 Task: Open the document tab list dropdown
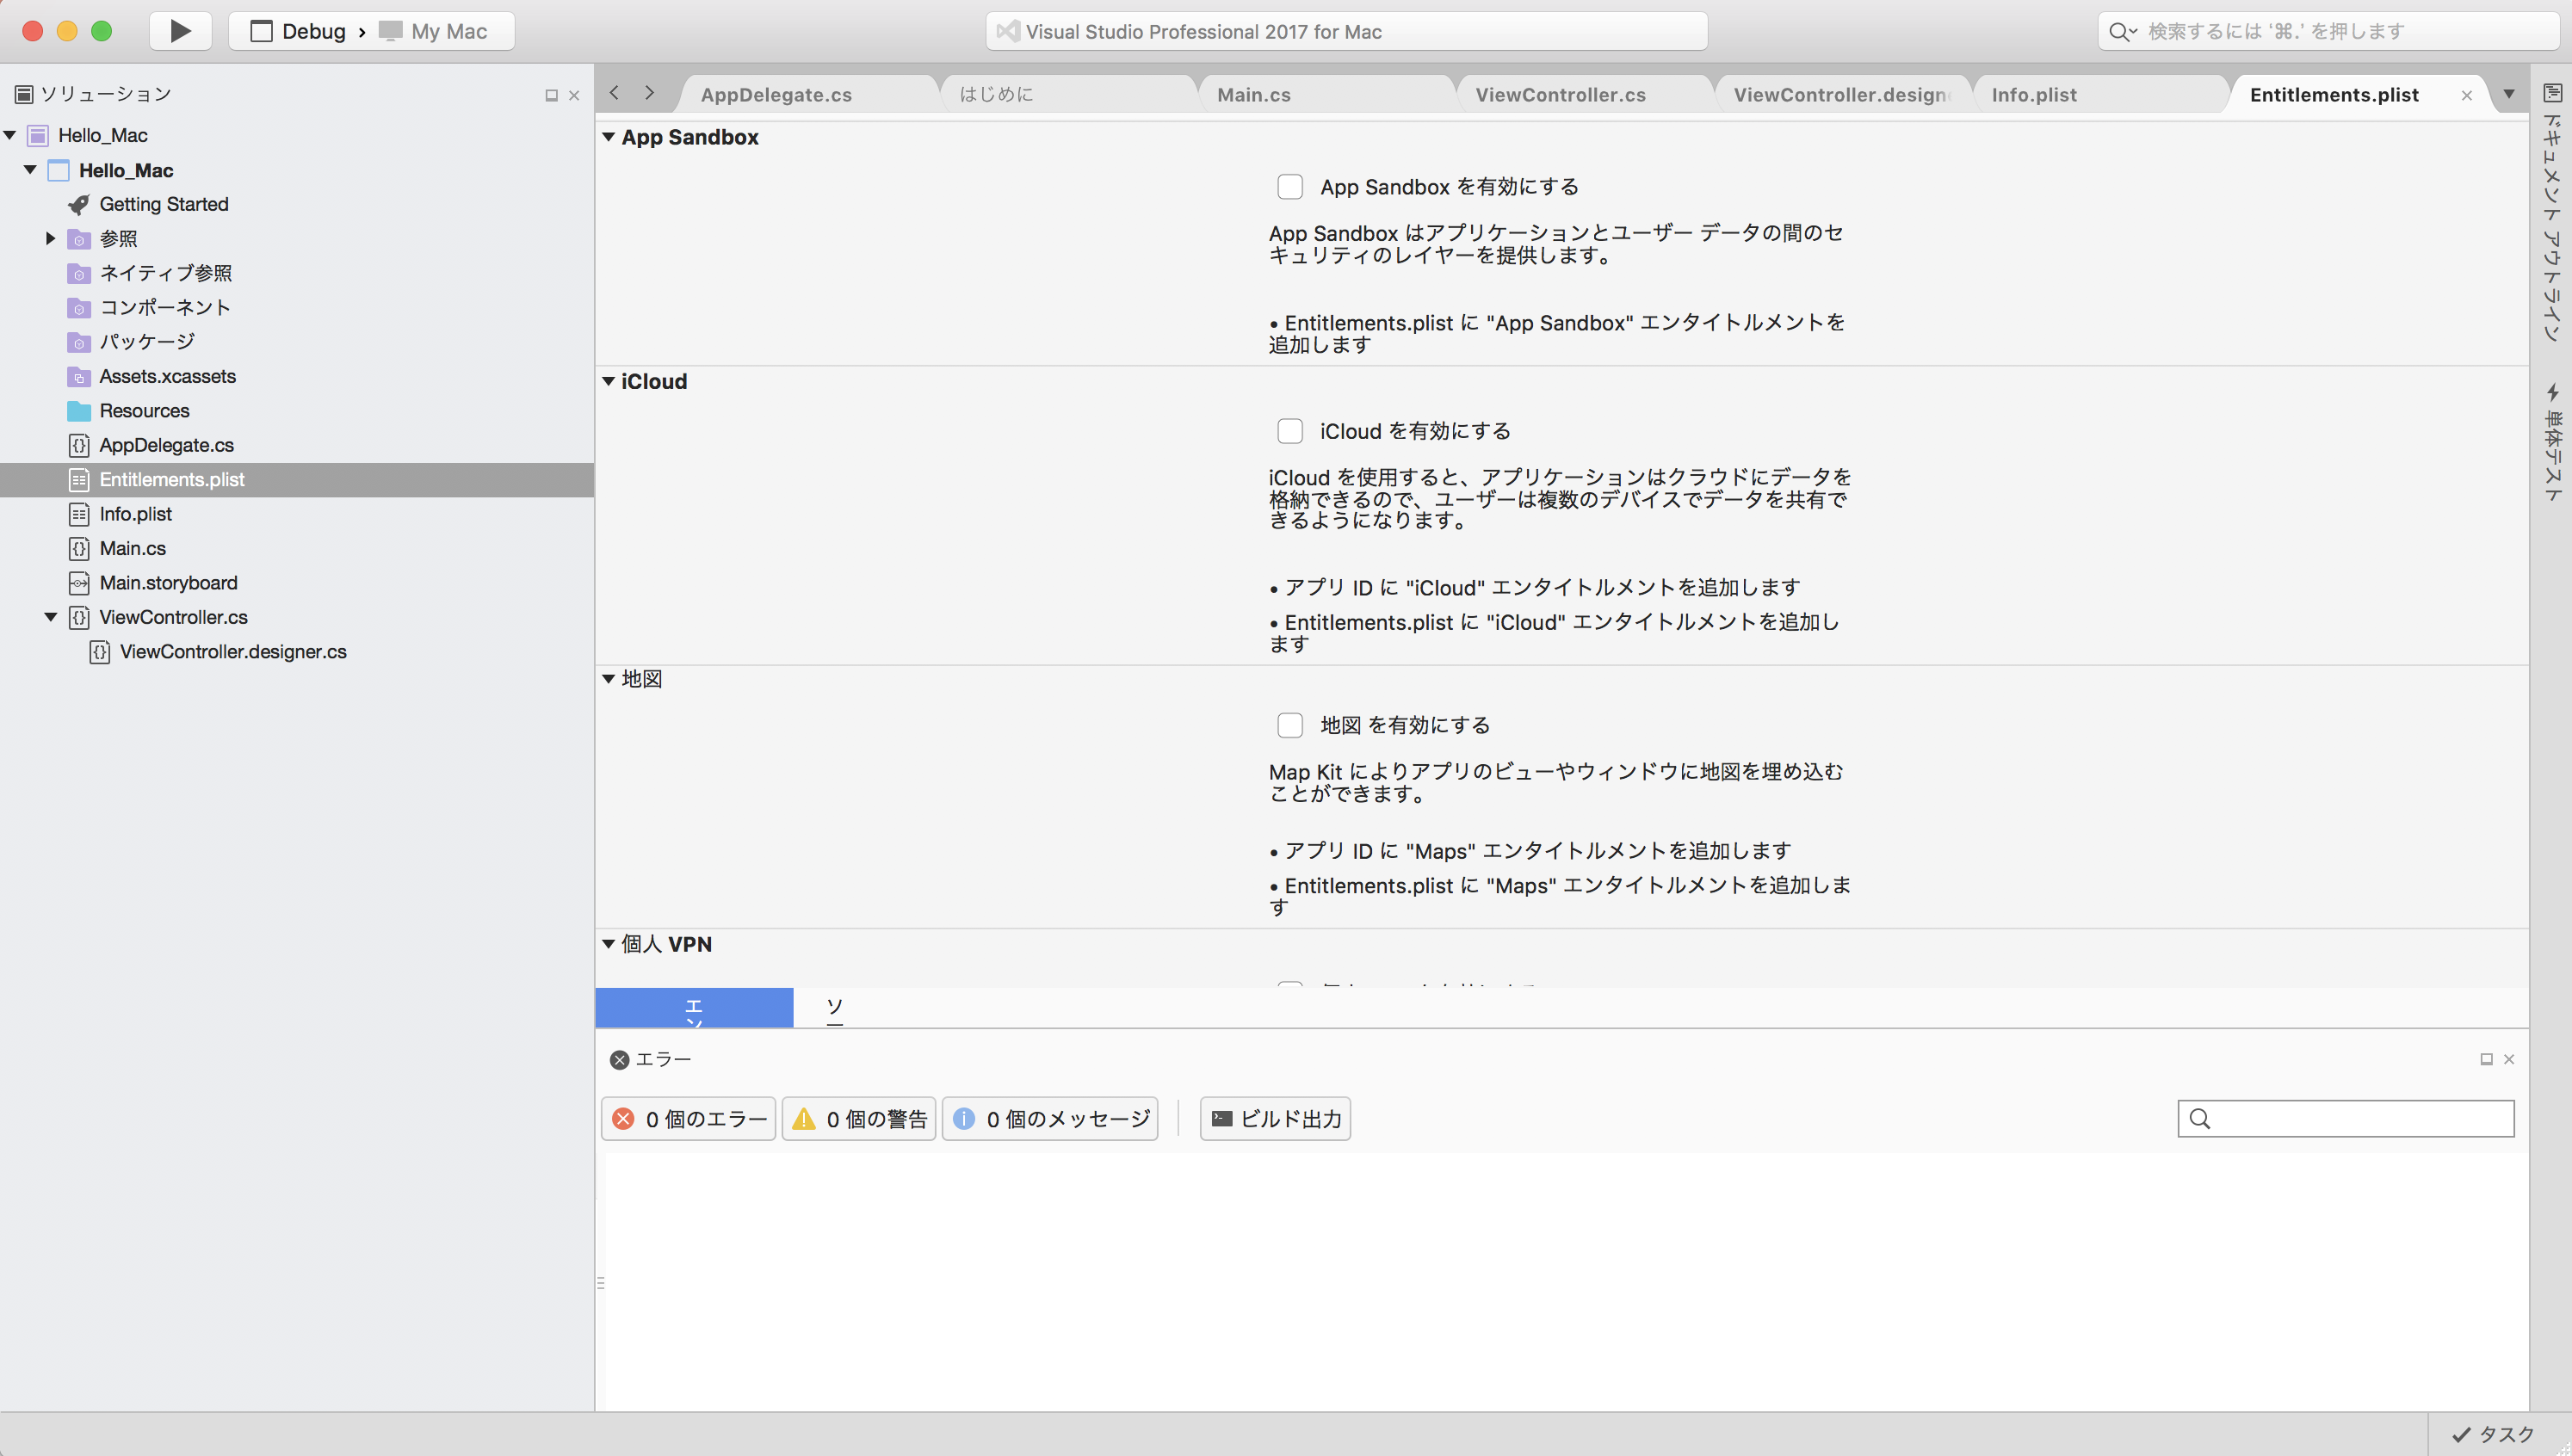coord(2509,94)
